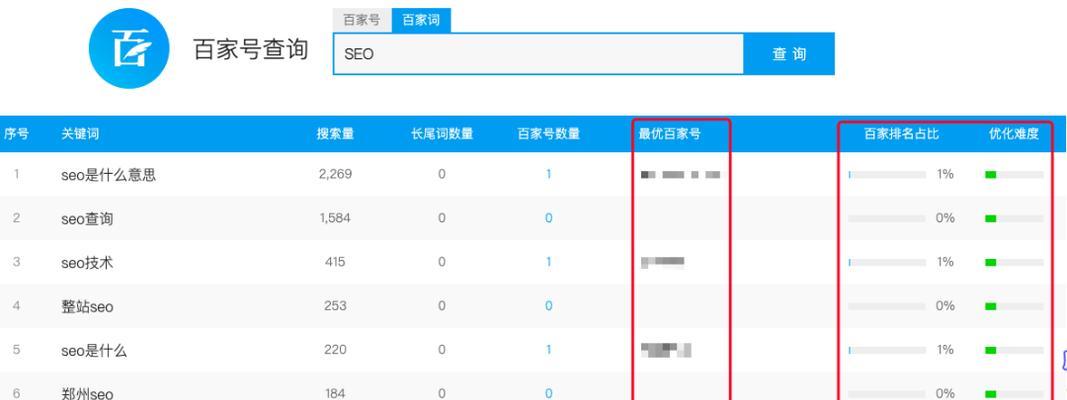The height and width of the screenshot is (400, 1067).
Task: Select keyword seo是什么
Action: tap(94, 350)
